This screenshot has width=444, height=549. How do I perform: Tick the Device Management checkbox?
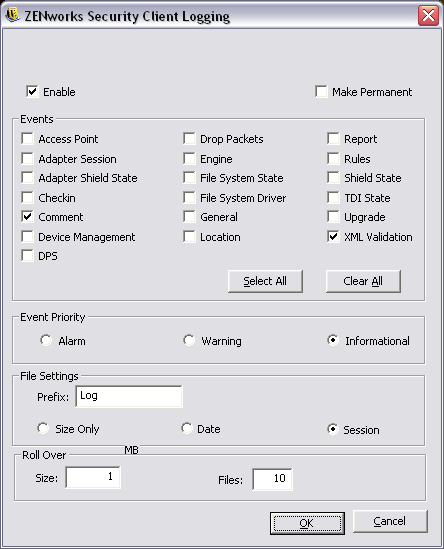27,236
